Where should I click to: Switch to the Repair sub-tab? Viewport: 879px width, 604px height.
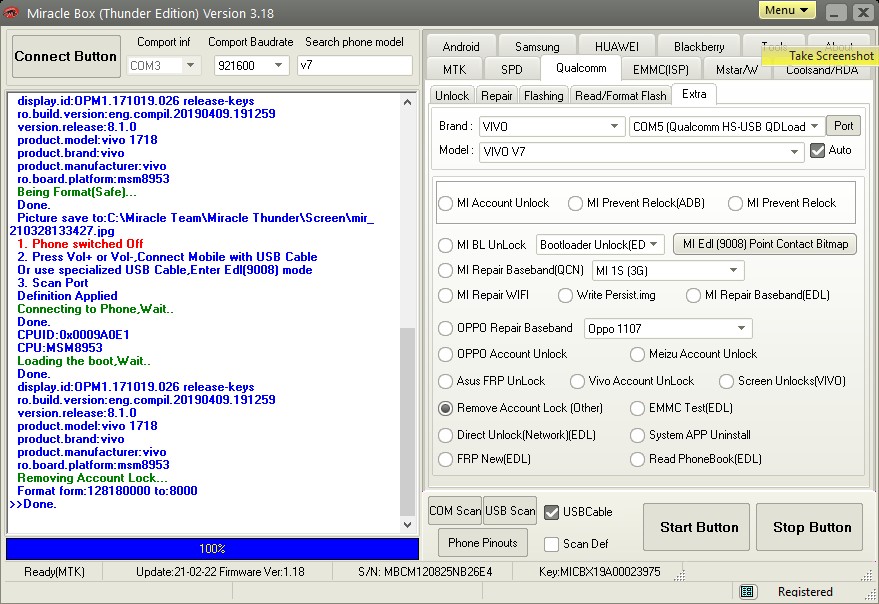(x=497, y=96)
